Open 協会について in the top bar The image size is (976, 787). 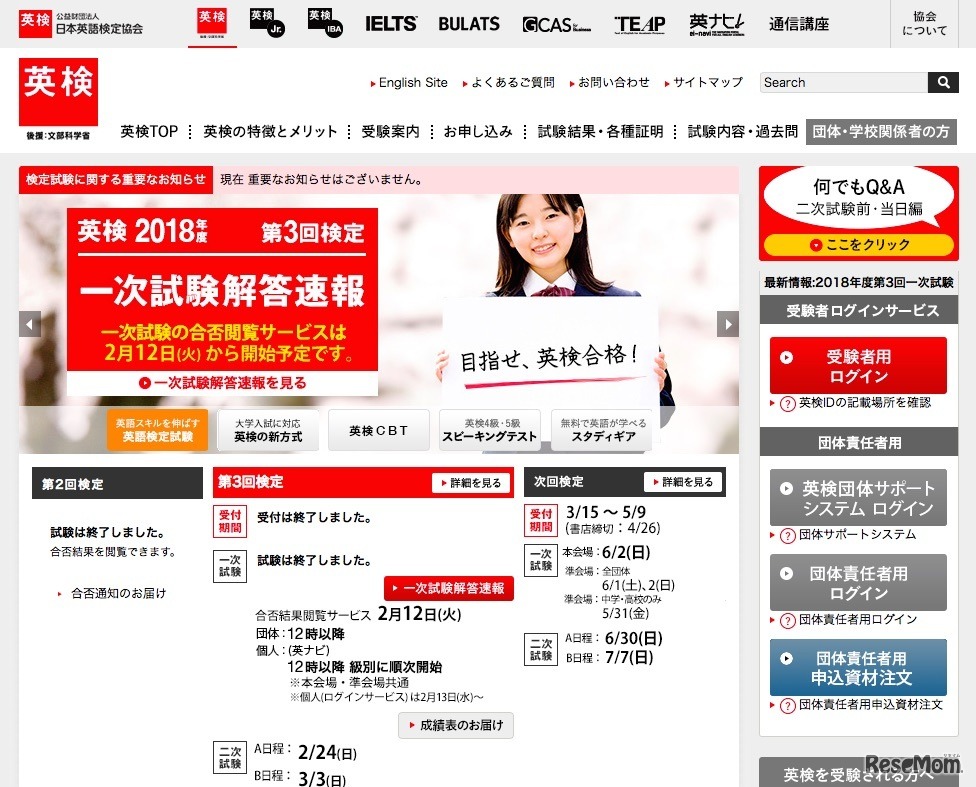924,24
